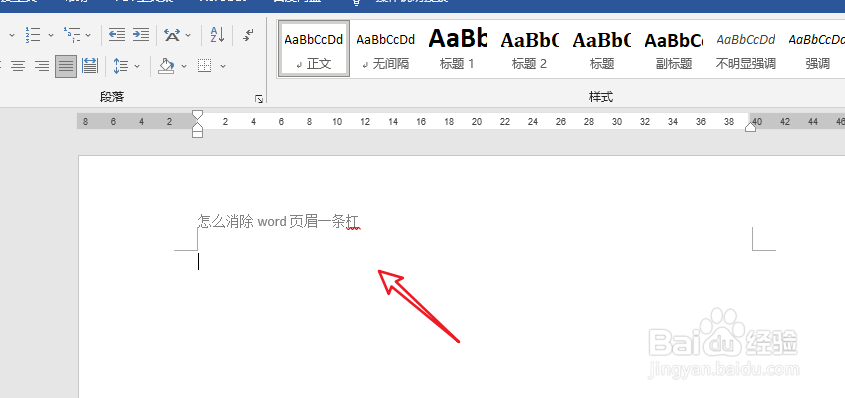
Task: Right align the paragraph
Action: tap(41, 66)
